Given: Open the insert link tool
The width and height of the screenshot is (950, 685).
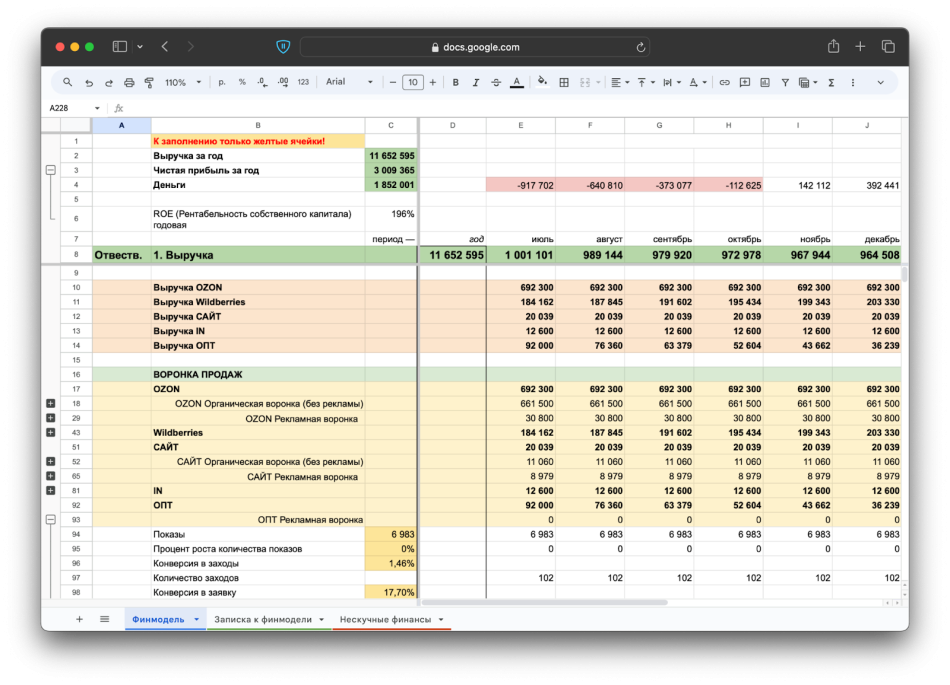Looking at the screenshot, I should pos(725,82).
